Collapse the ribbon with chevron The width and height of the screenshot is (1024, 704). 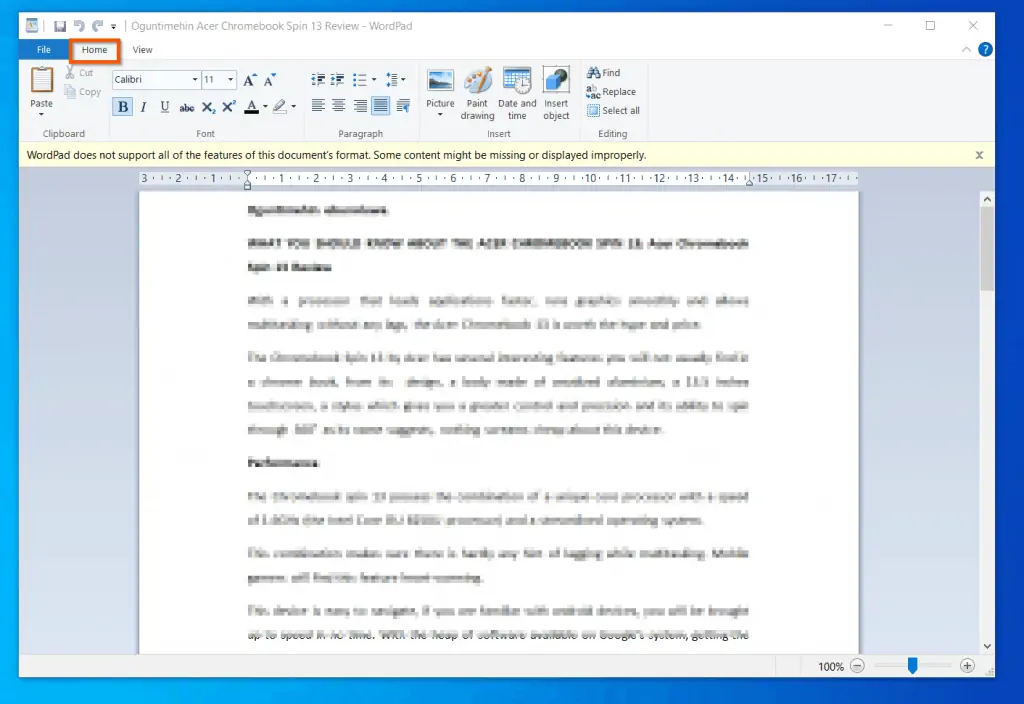coord(966,50)
